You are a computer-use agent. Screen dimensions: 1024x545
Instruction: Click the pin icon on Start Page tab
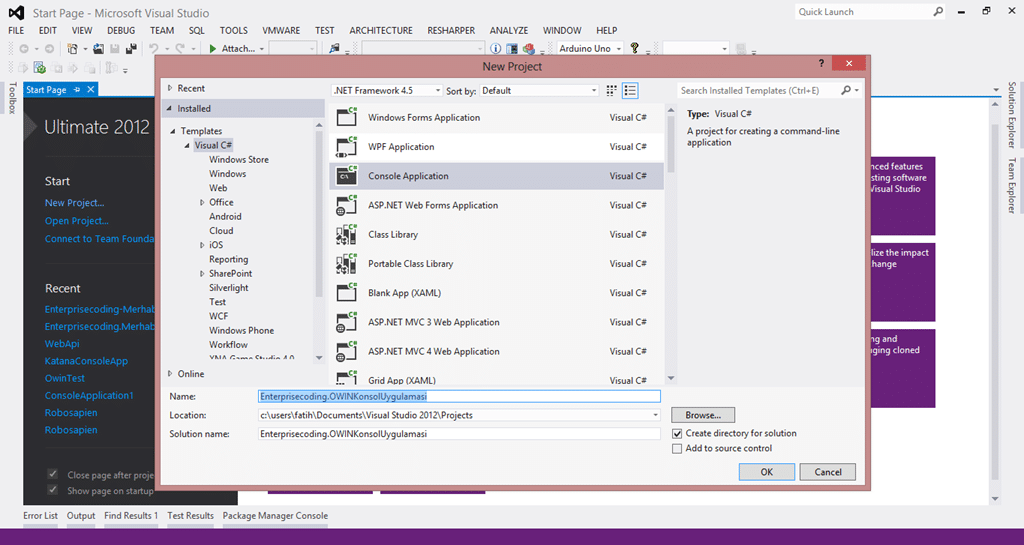click(x=76, y=89)
